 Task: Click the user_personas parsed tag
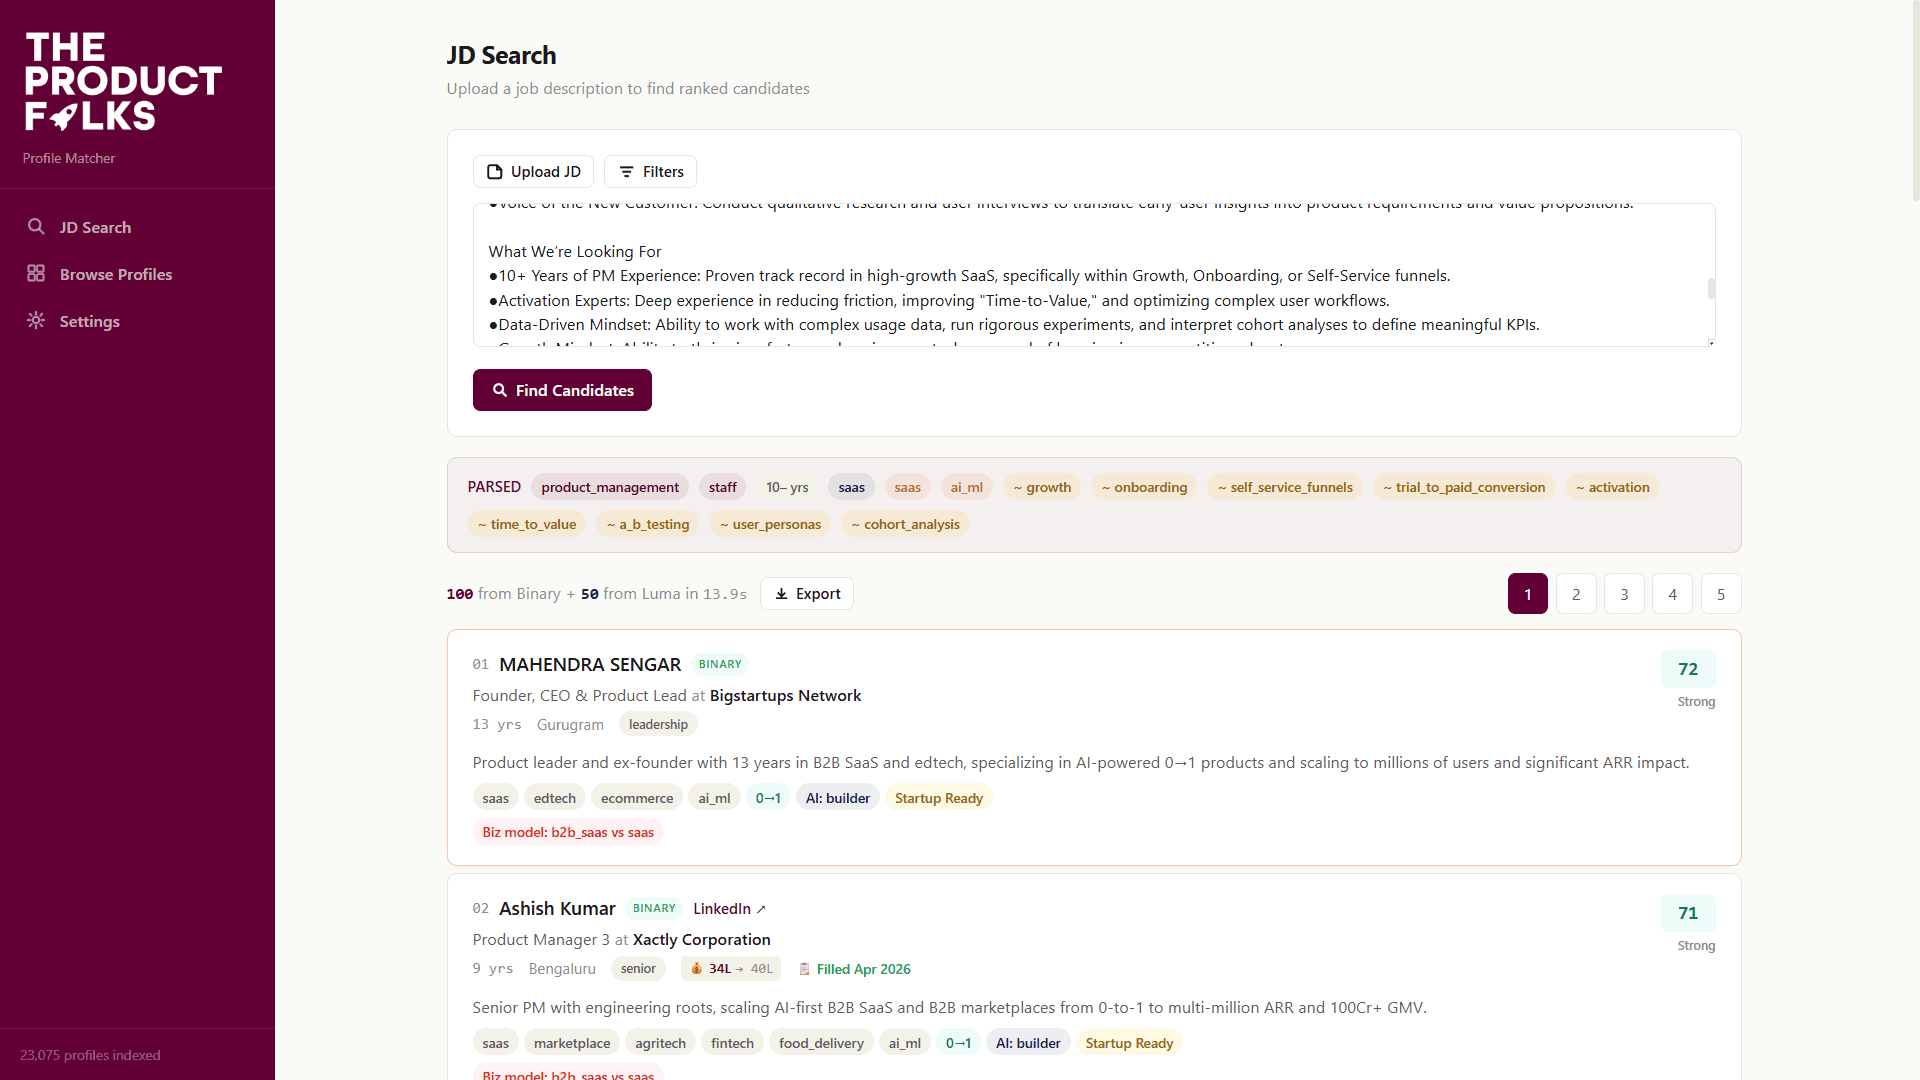[770, 524]
